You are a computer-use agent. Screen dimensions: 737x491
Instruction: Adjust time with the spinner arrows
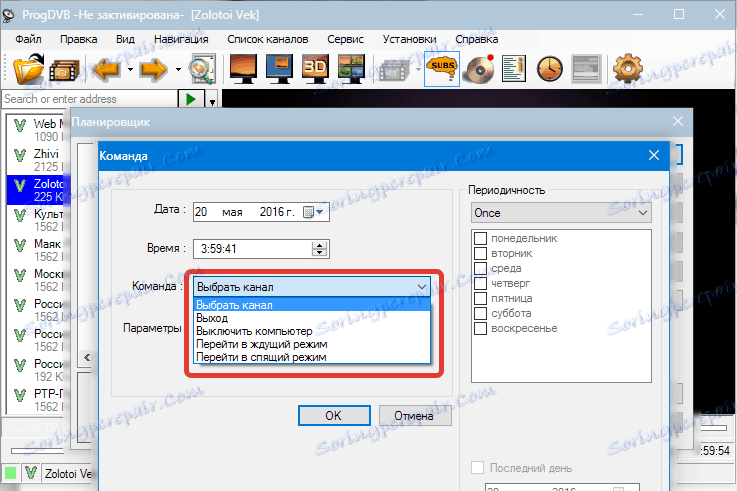point(320,249)
